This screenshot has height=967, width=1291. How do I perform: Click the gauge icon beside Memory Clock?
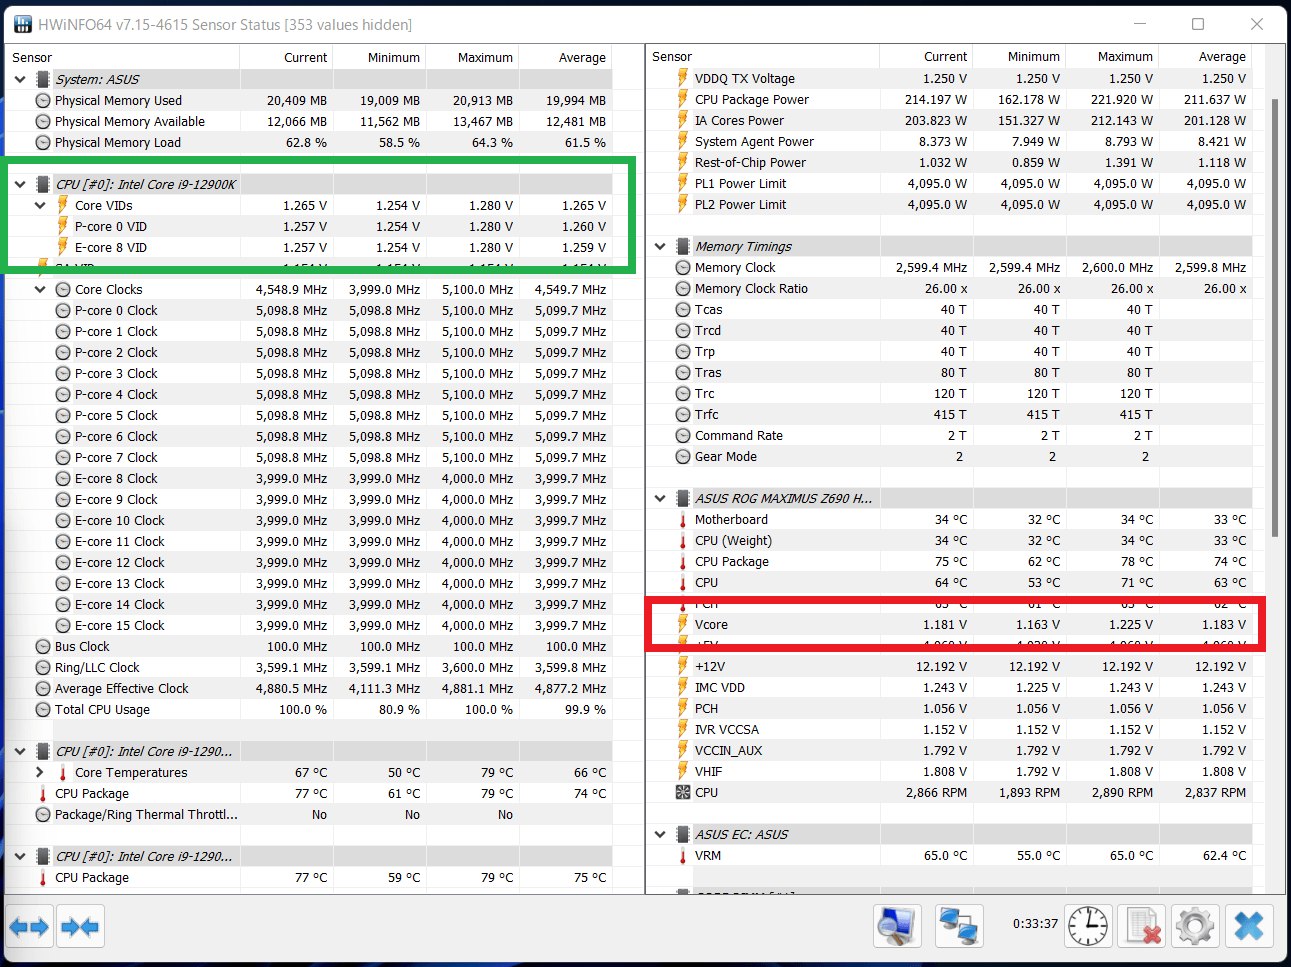(x=683, y=268)
